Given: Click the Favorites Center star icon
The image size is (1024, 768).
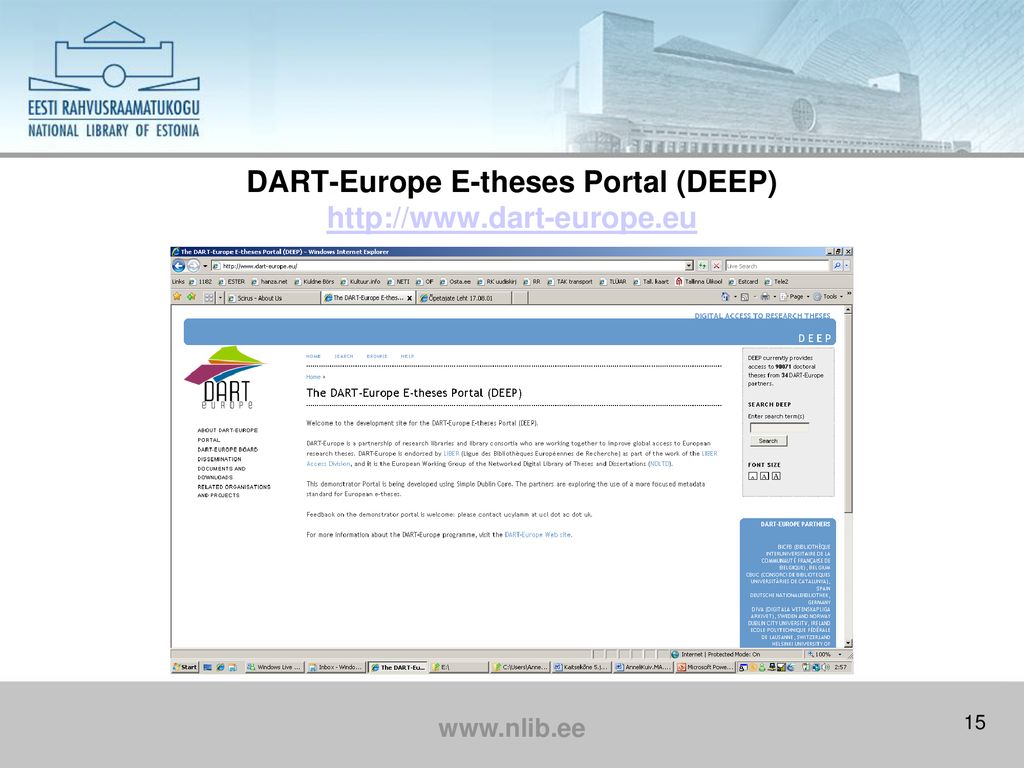Looking at the screenshot, I should (x=177, y=297).
